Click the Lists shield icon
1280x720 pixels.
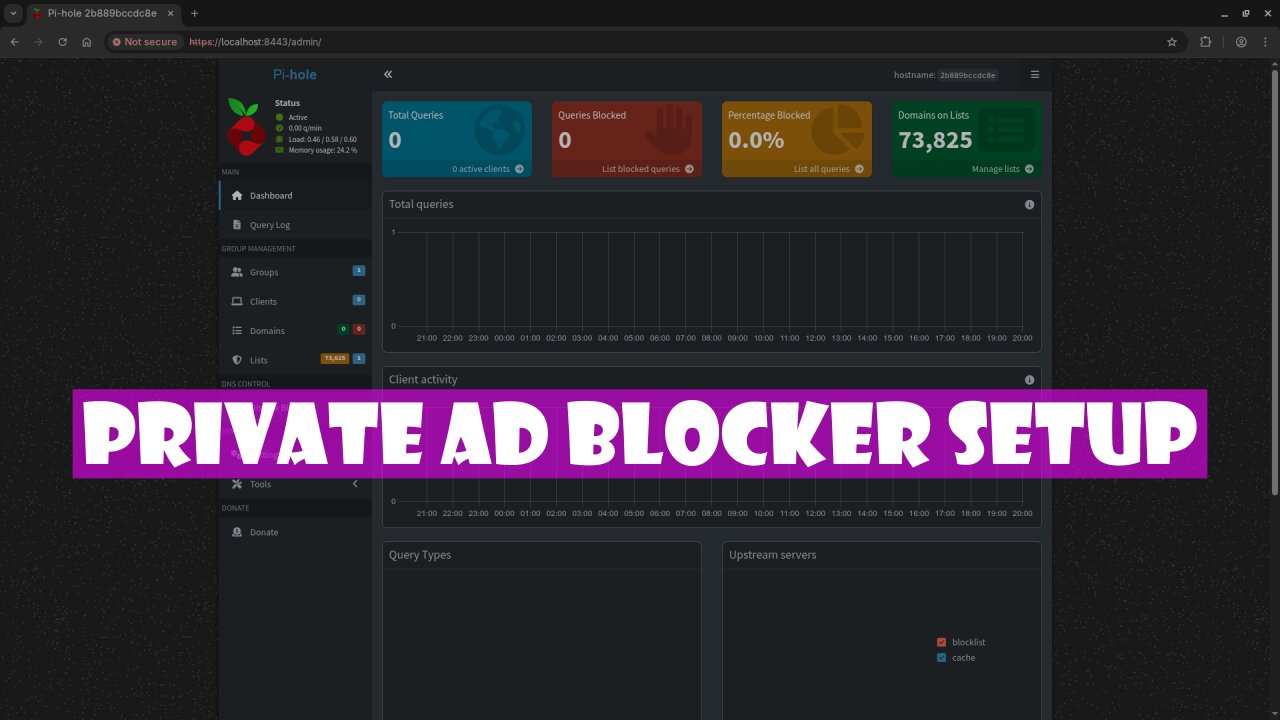click(237, 360)
